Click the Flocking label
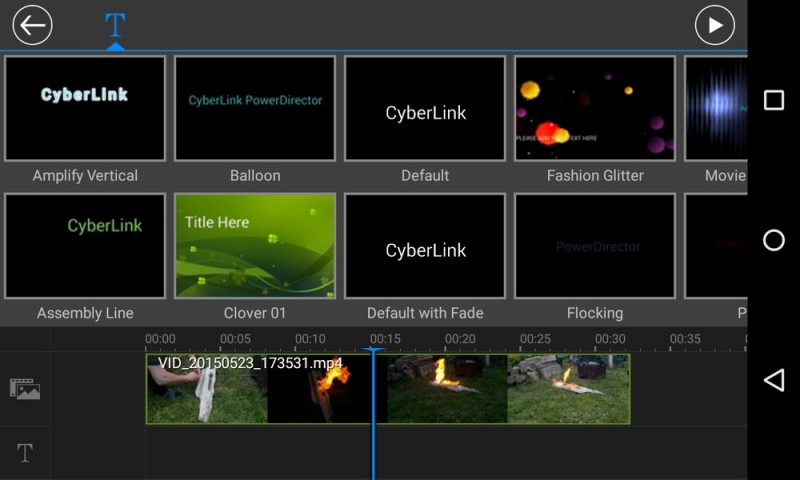Image resolution: width=800 pixels, height=480 pixels. (595, 313)
